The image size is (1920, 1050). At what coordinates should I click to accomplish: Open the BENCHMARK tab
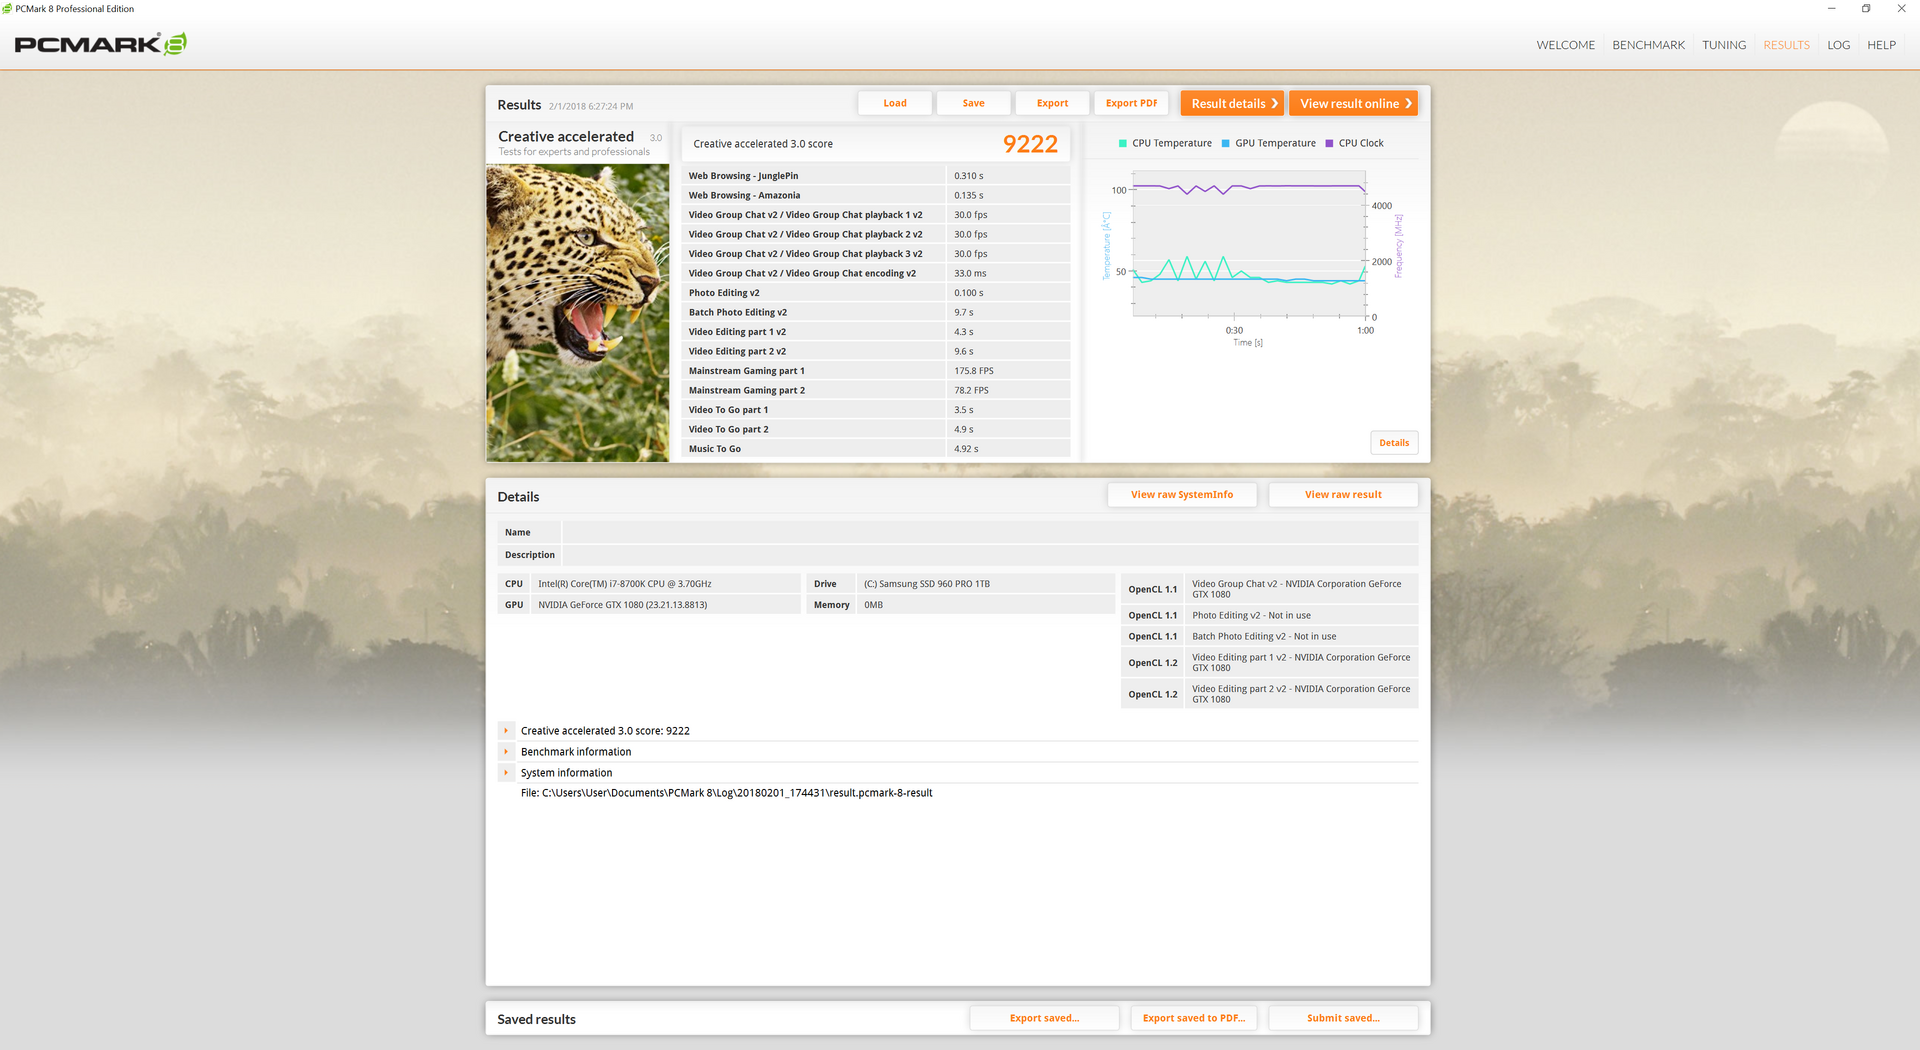(1648, 45)
